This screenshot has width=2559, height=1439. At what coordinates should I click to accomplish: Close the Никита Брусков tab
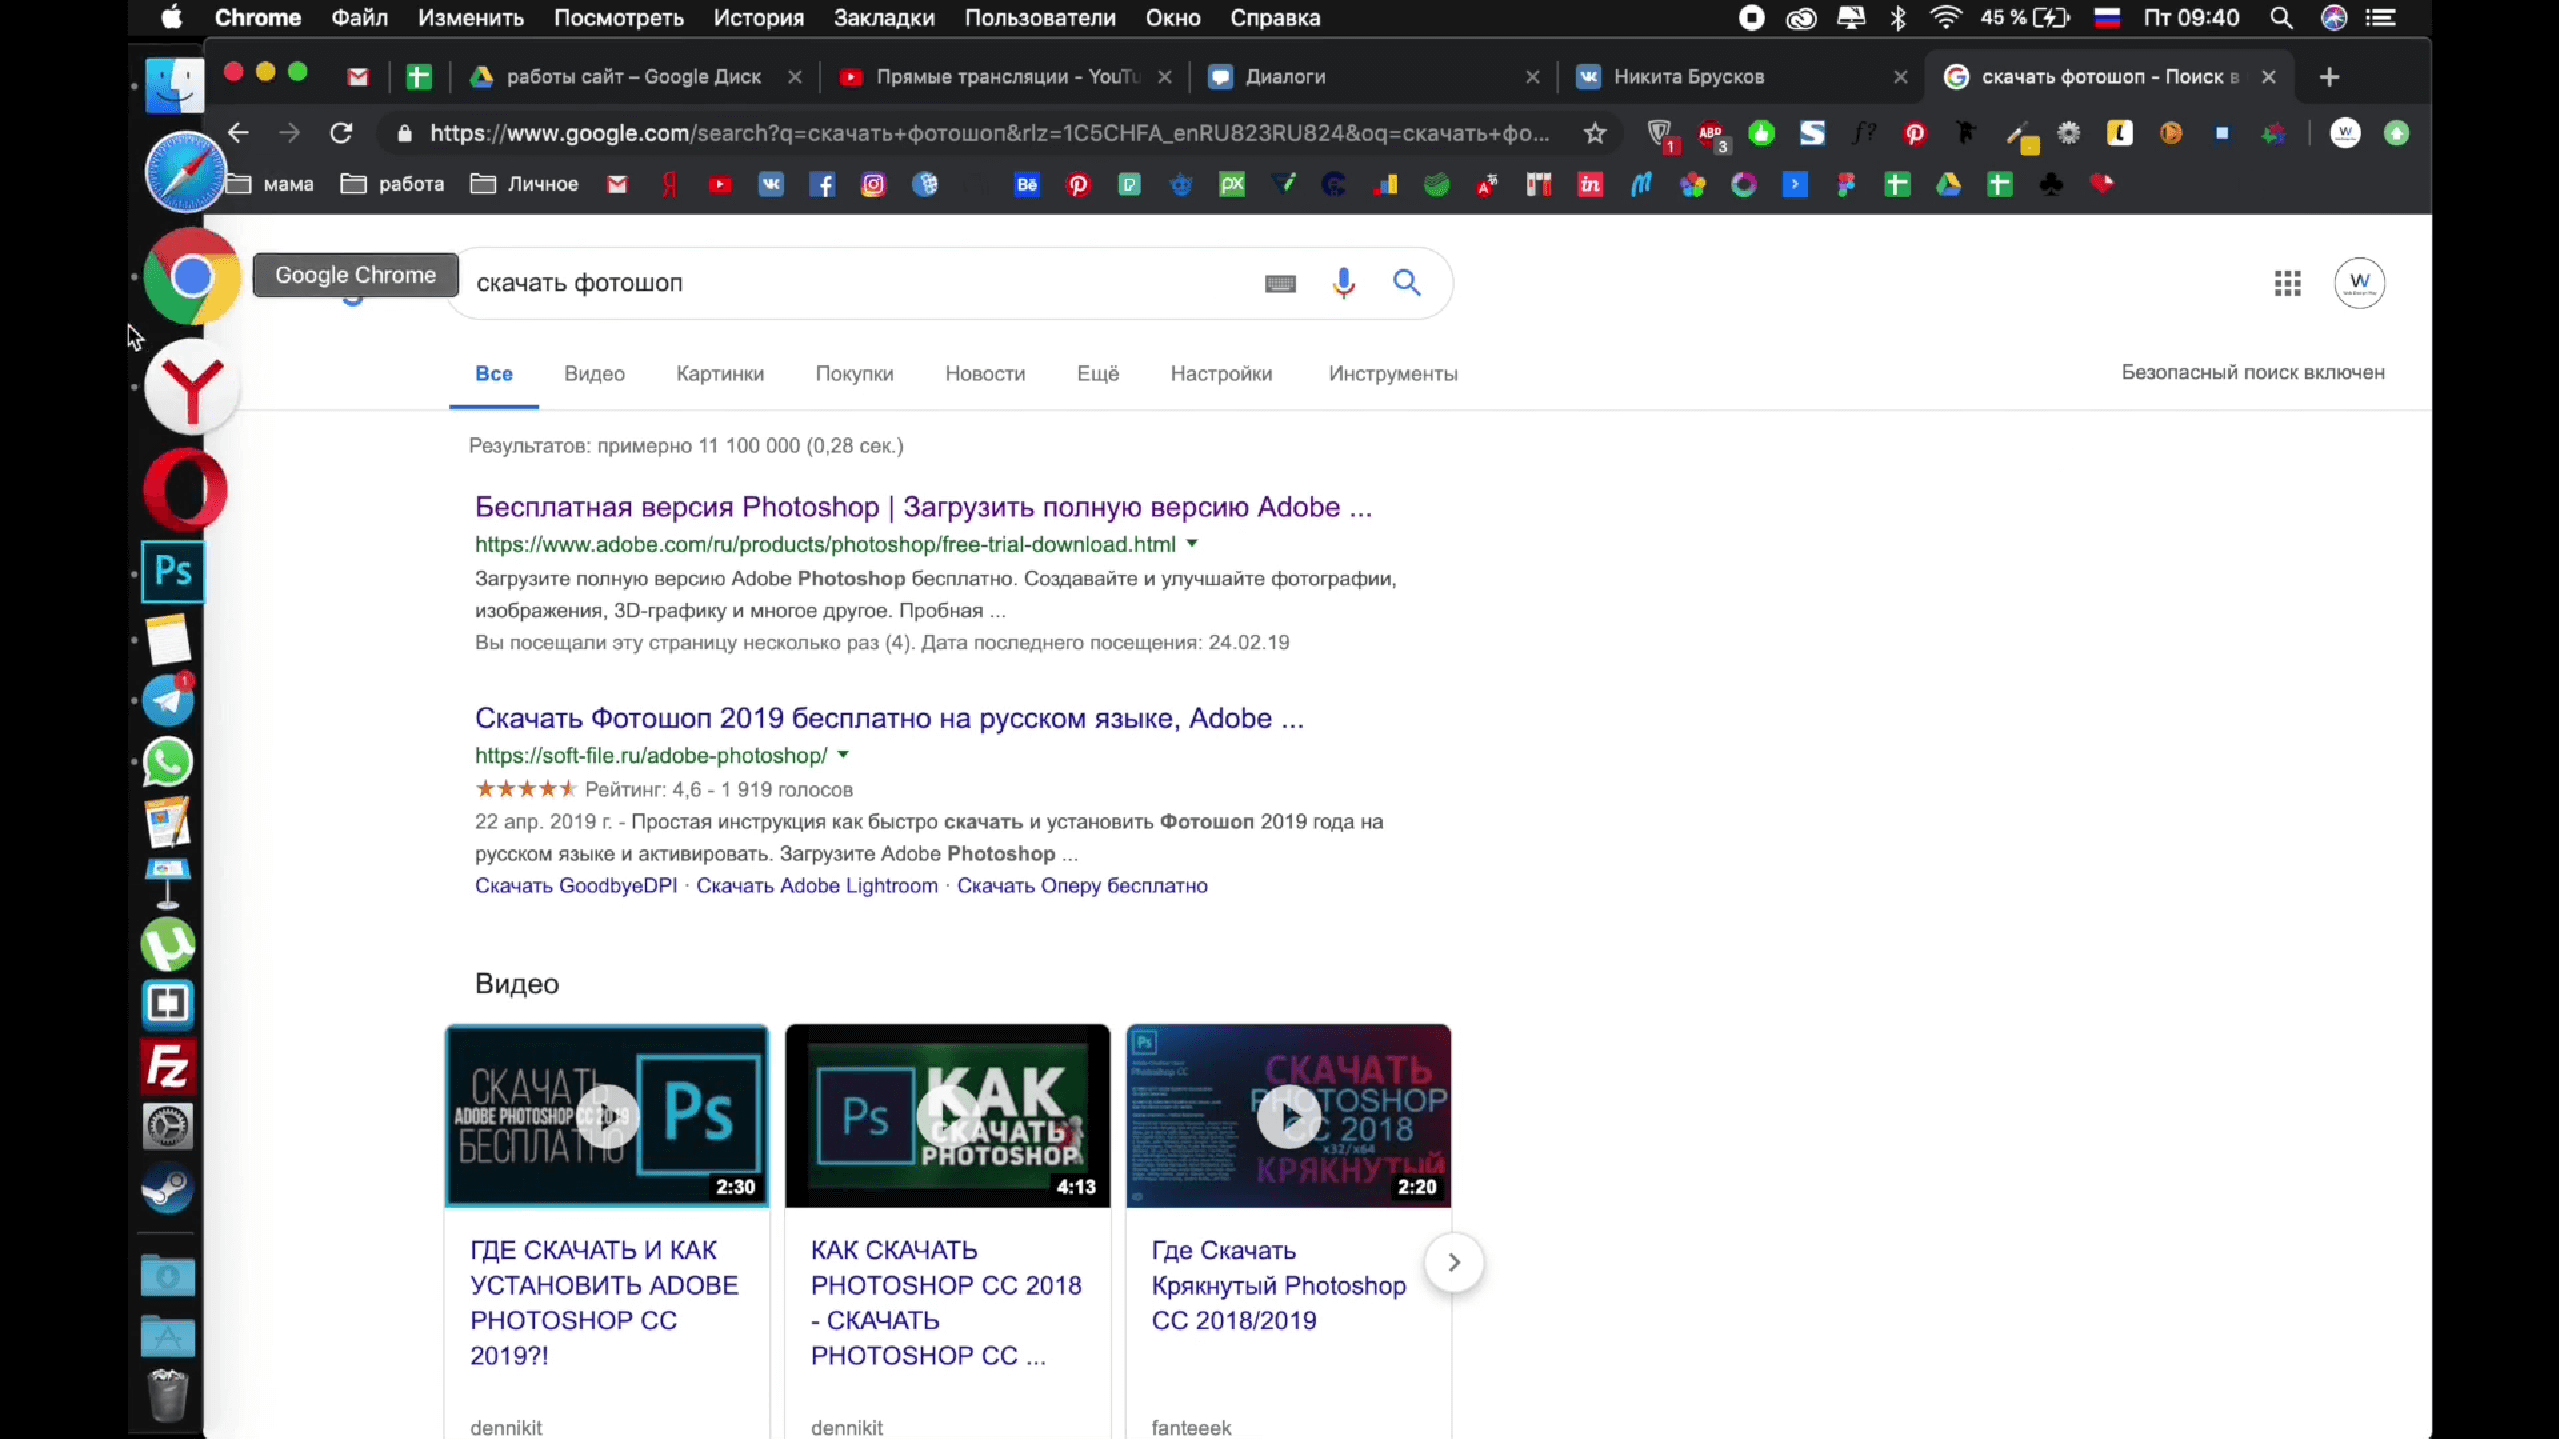pyautogui.click(x=1901, y=77)
